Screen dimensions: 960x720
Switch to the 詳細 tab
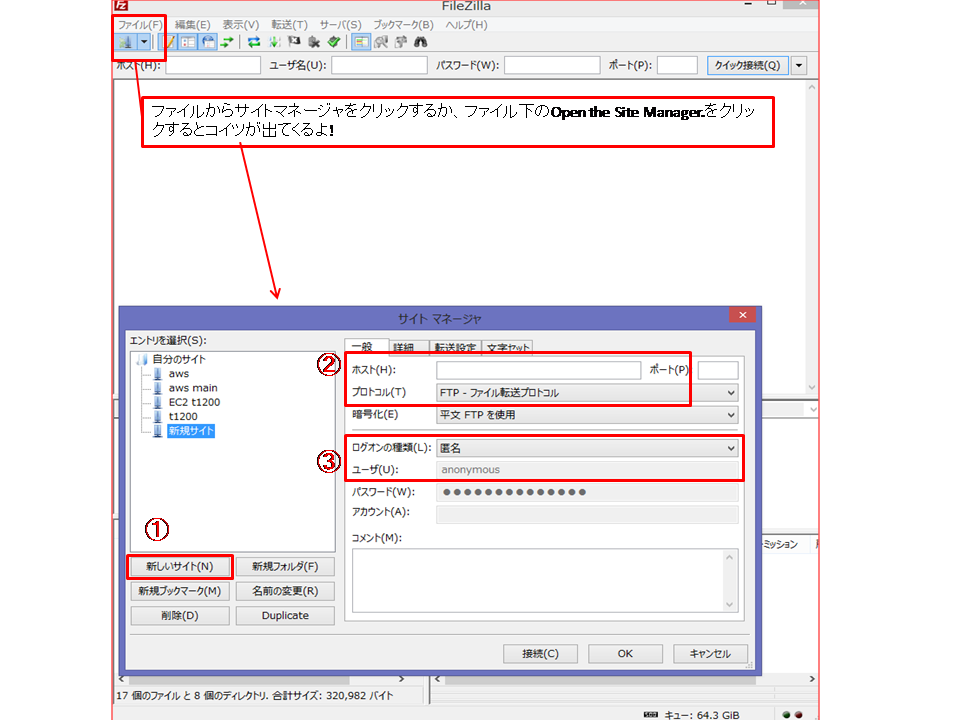408,348
